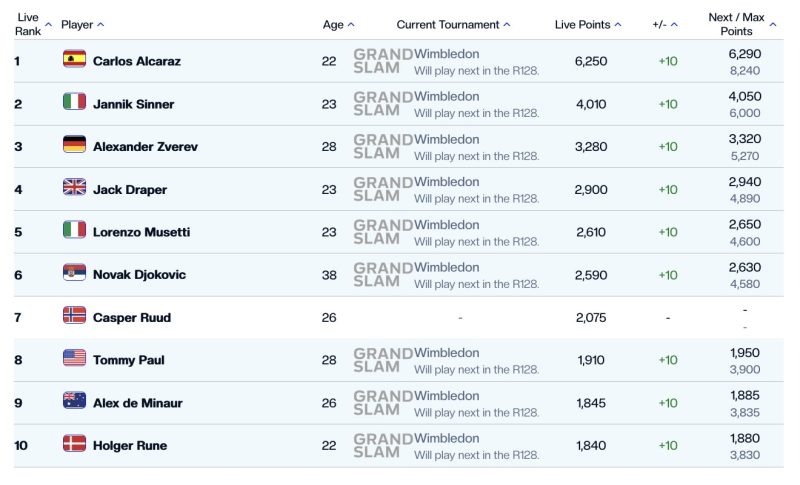
Task: Click USA flag icon beside Tommy Paul
Action: (74, 359)
